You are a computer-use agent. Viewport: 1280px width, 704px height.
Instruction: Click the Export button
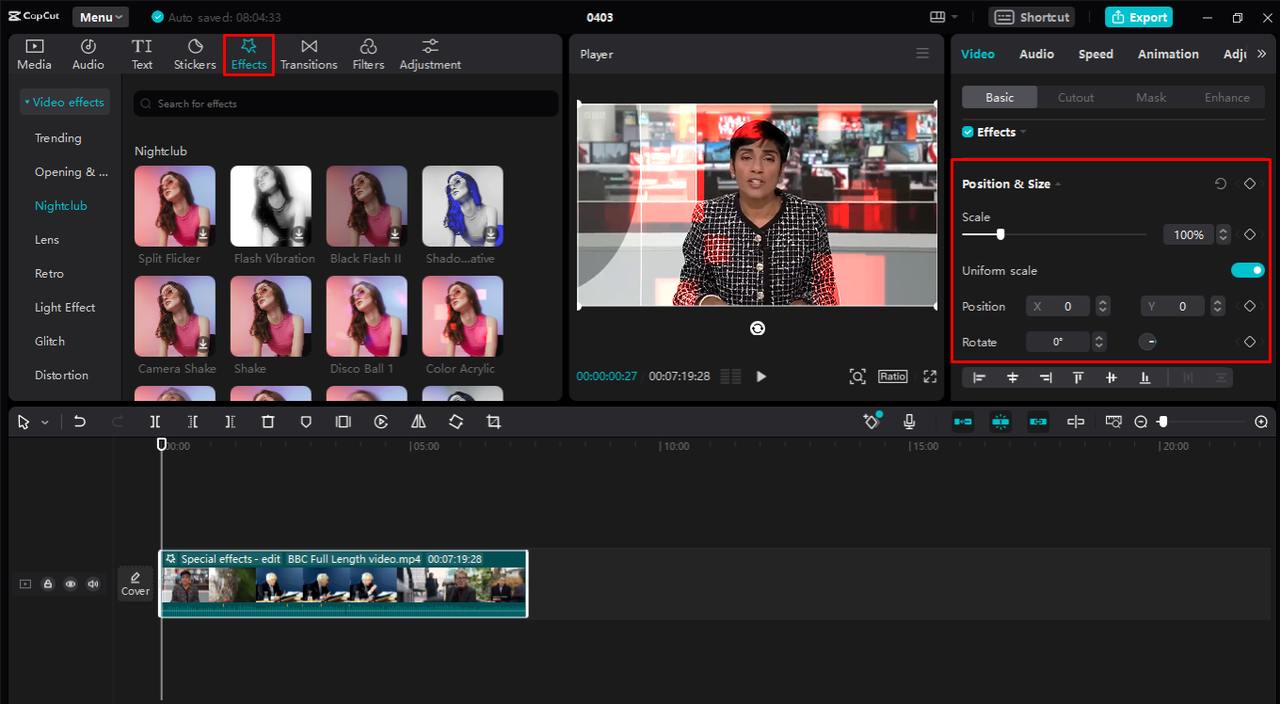(1138, 17)
